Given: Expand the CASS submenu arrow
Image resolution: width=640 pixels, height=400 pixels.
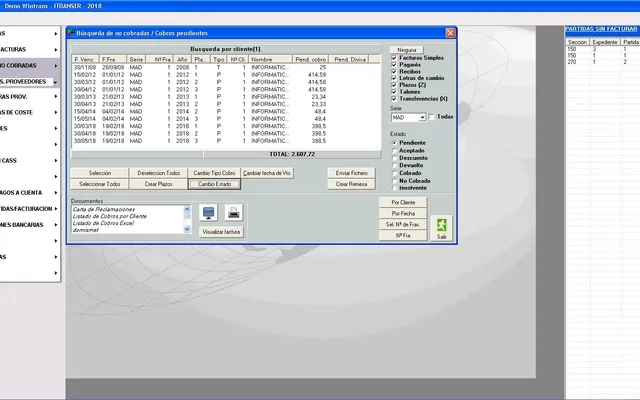Looking at the screenshot, I should click(x=56, y=161).
